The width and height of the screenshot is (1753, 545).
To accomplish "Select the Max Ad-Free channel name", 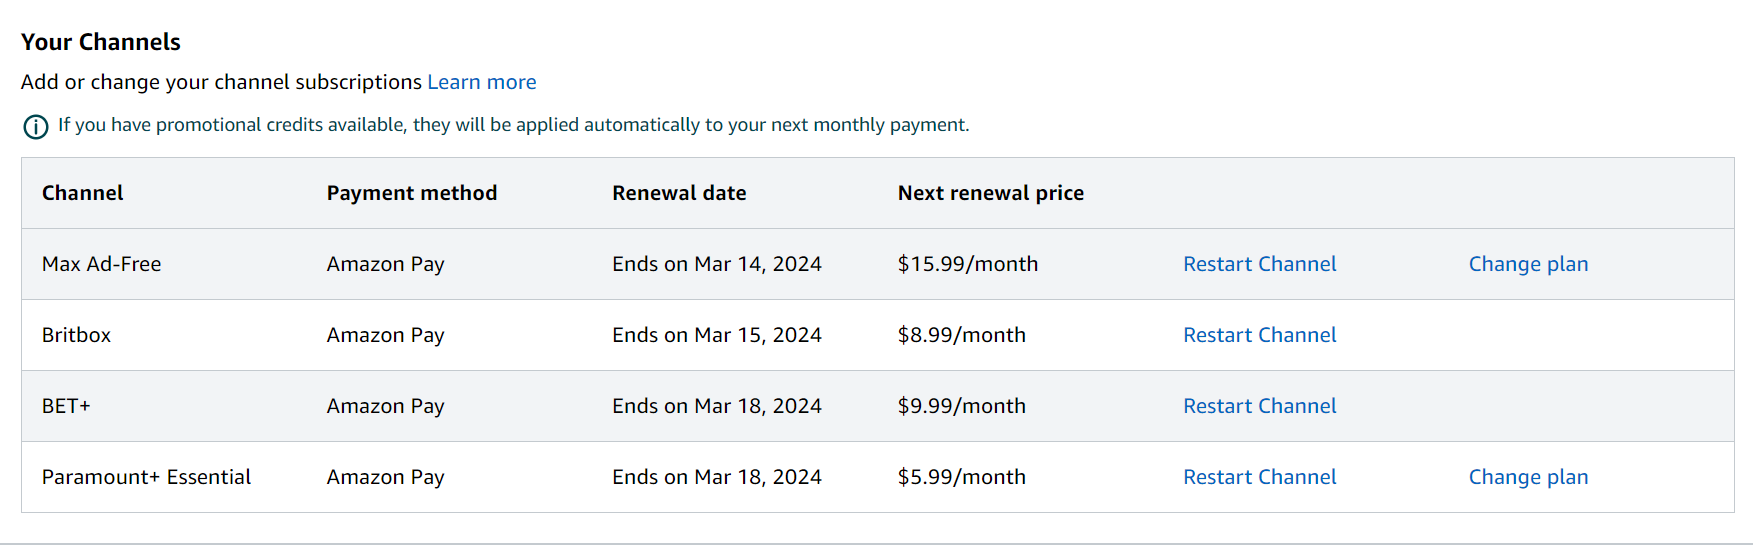I will (101, 264).
